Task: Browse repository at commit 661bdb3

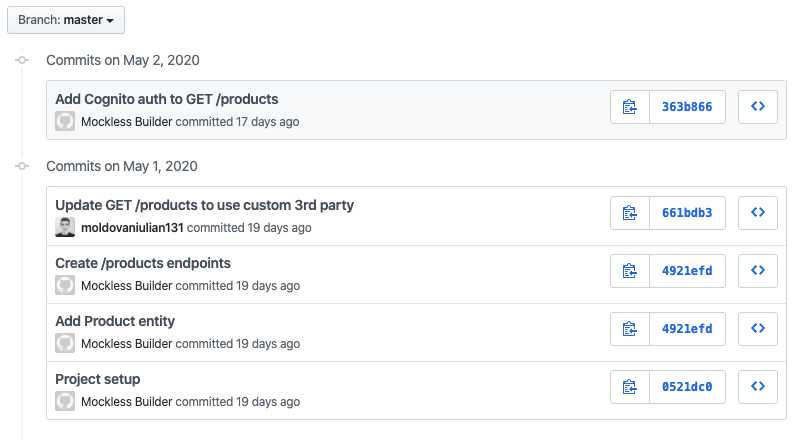Action: pyautogui.click(x=758, y=213)
